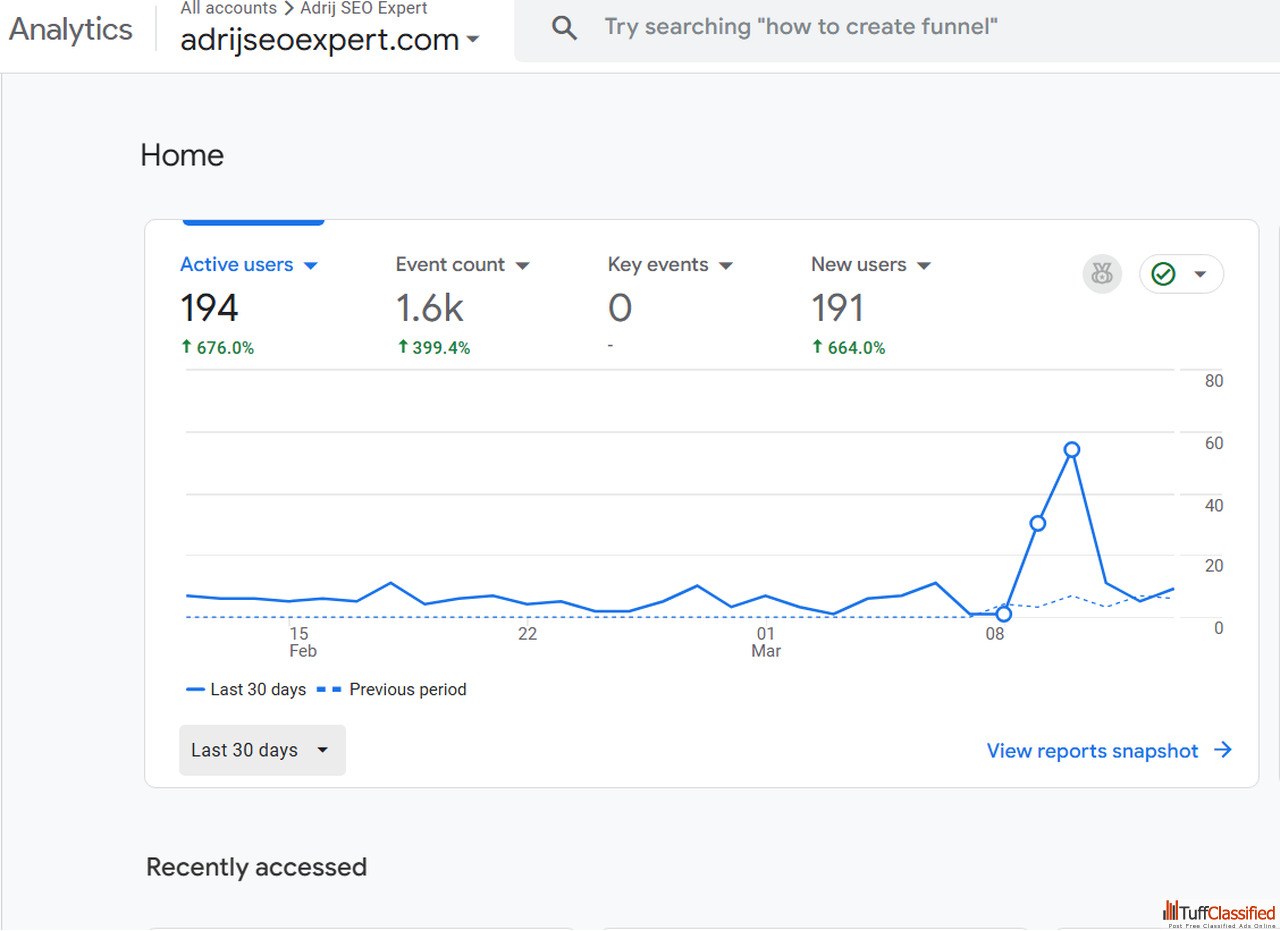Image resolution: width=1280 pixels, height=931 pixels.
Task: Click the Analytics logo text
Action: coord(71,29)
